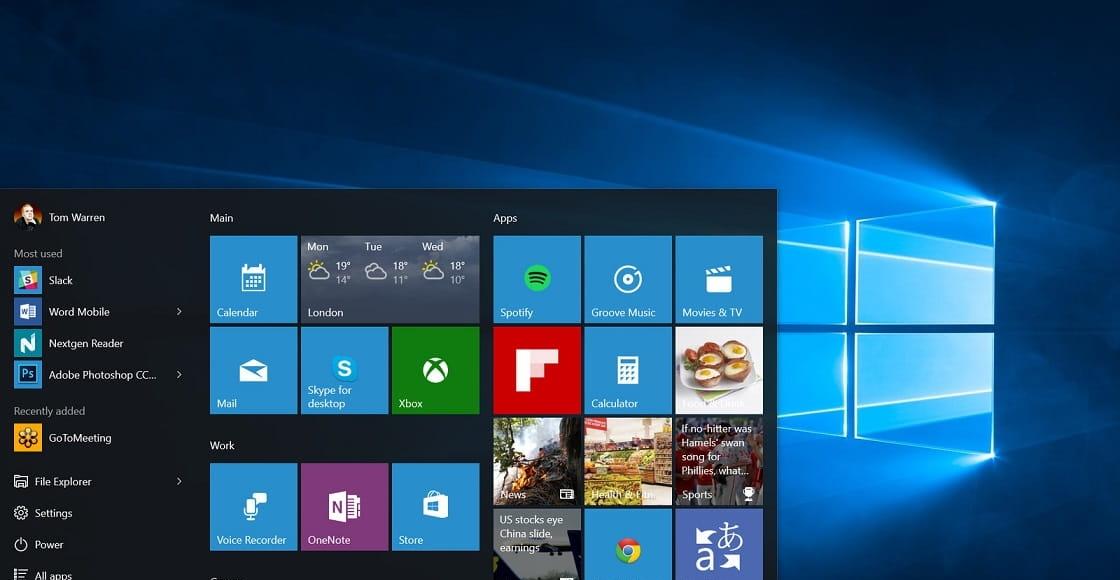Open the Groove Music tile
The image size is (1120, 580).
pyautogui.click(x=628, y=279)
